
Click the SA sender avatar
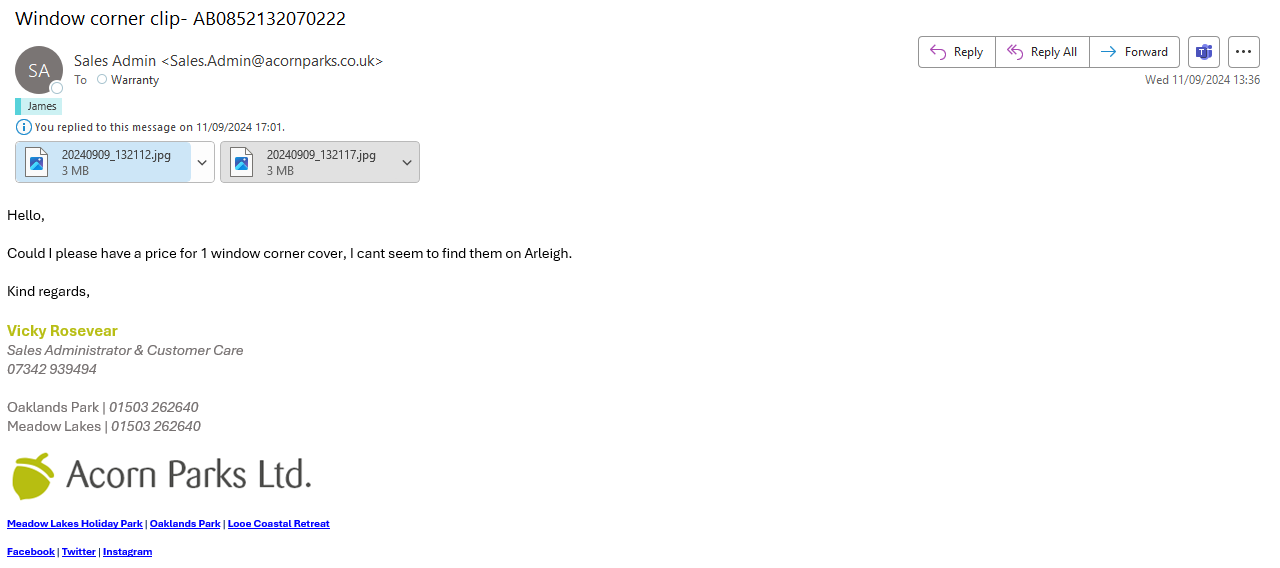(39, 70)
